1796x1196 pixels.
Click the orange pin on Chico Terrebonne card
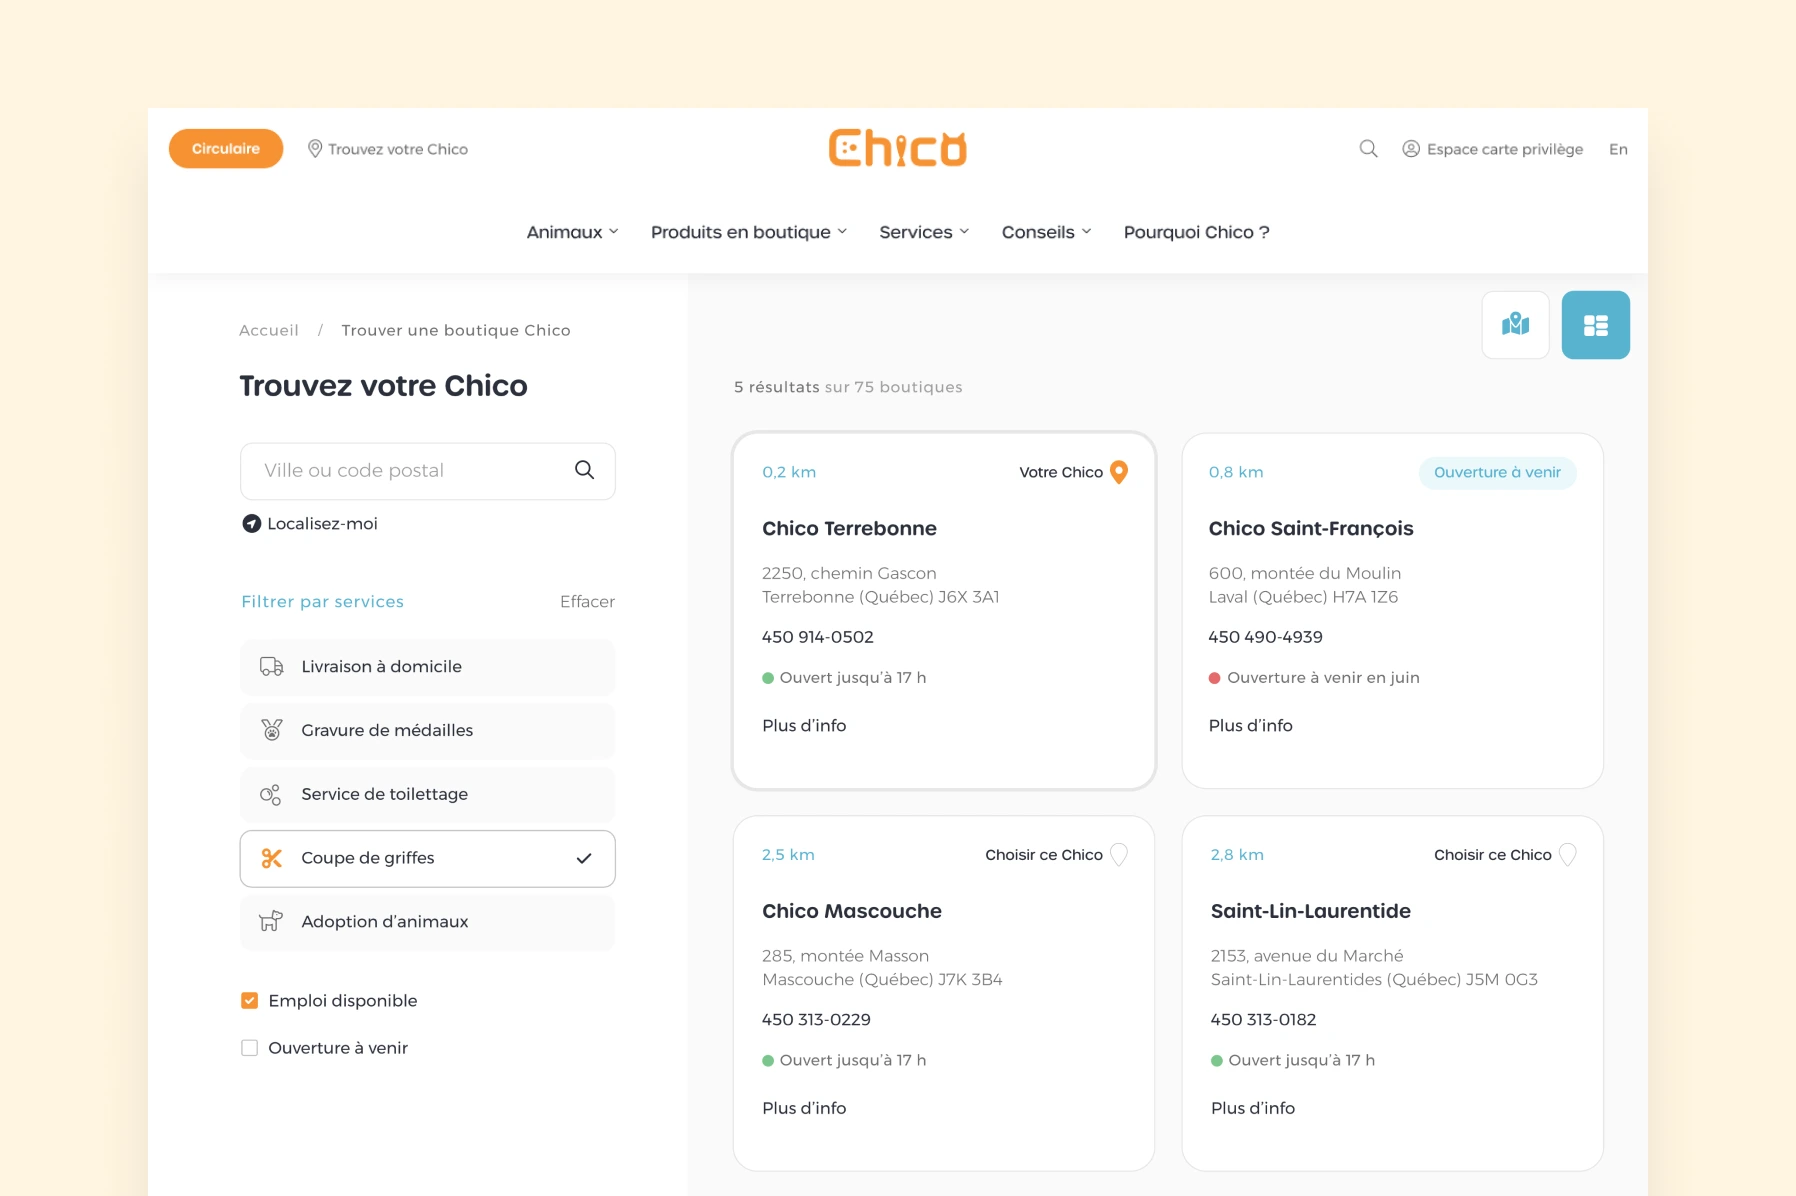point(1119,472)
